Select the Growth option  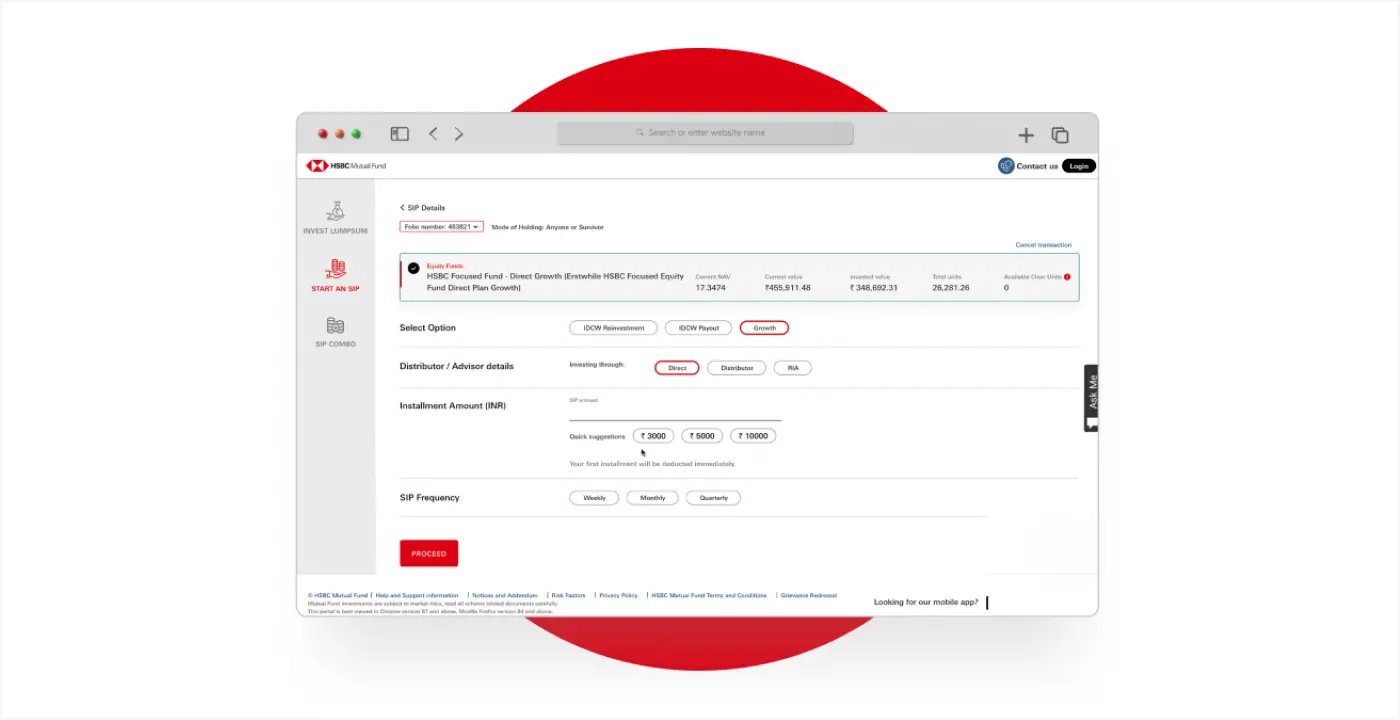(764, 328)
